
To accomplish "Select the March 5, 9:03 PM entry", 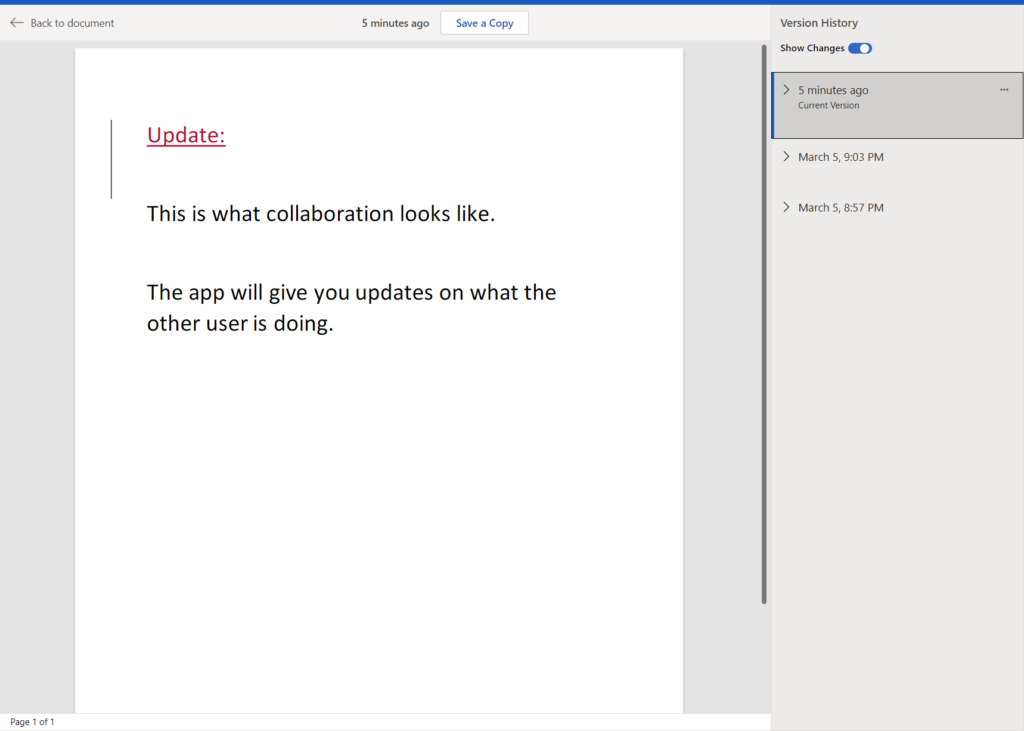I will pyautogui.click(x=897, y=157).
